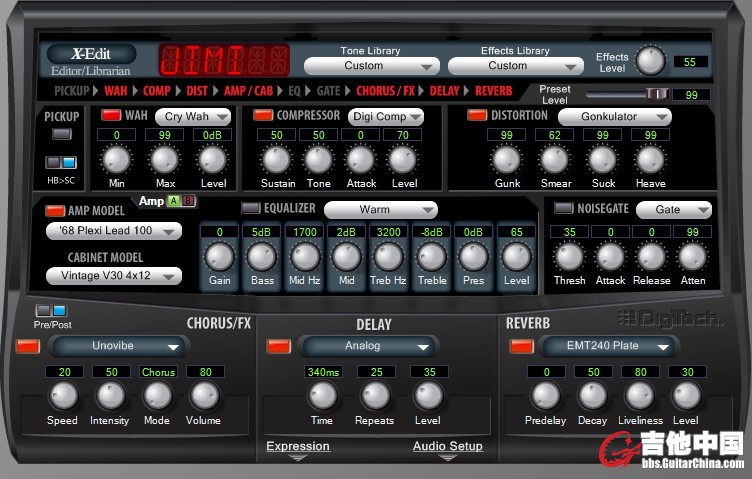Screen dimensions: 752x479
Task: Open the Gate noisegate type dropdown
Action: (674, 210)
